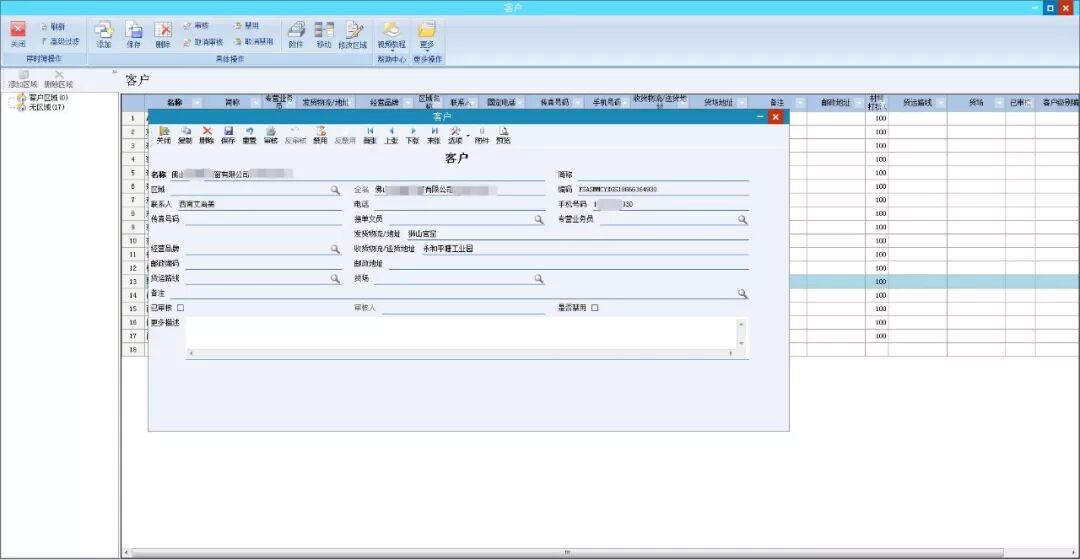Click the 移动 move icon
The image size is (1080, 559).
tap(324, 34)
